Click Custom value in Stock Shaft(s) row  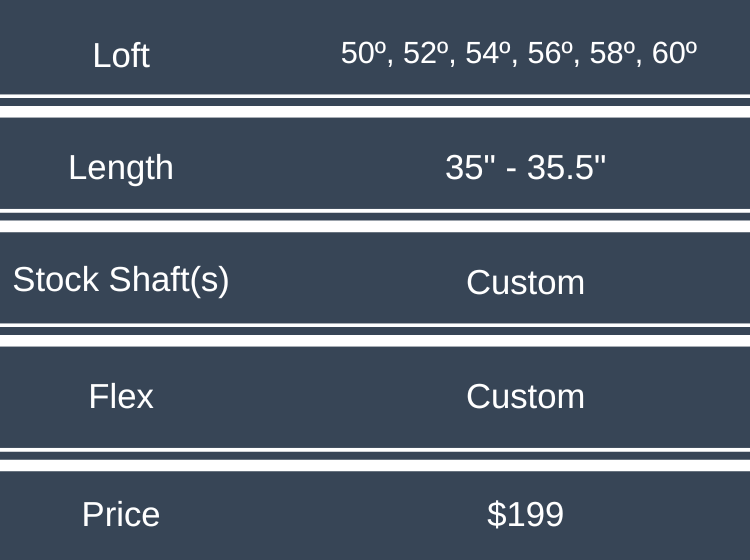525,282
